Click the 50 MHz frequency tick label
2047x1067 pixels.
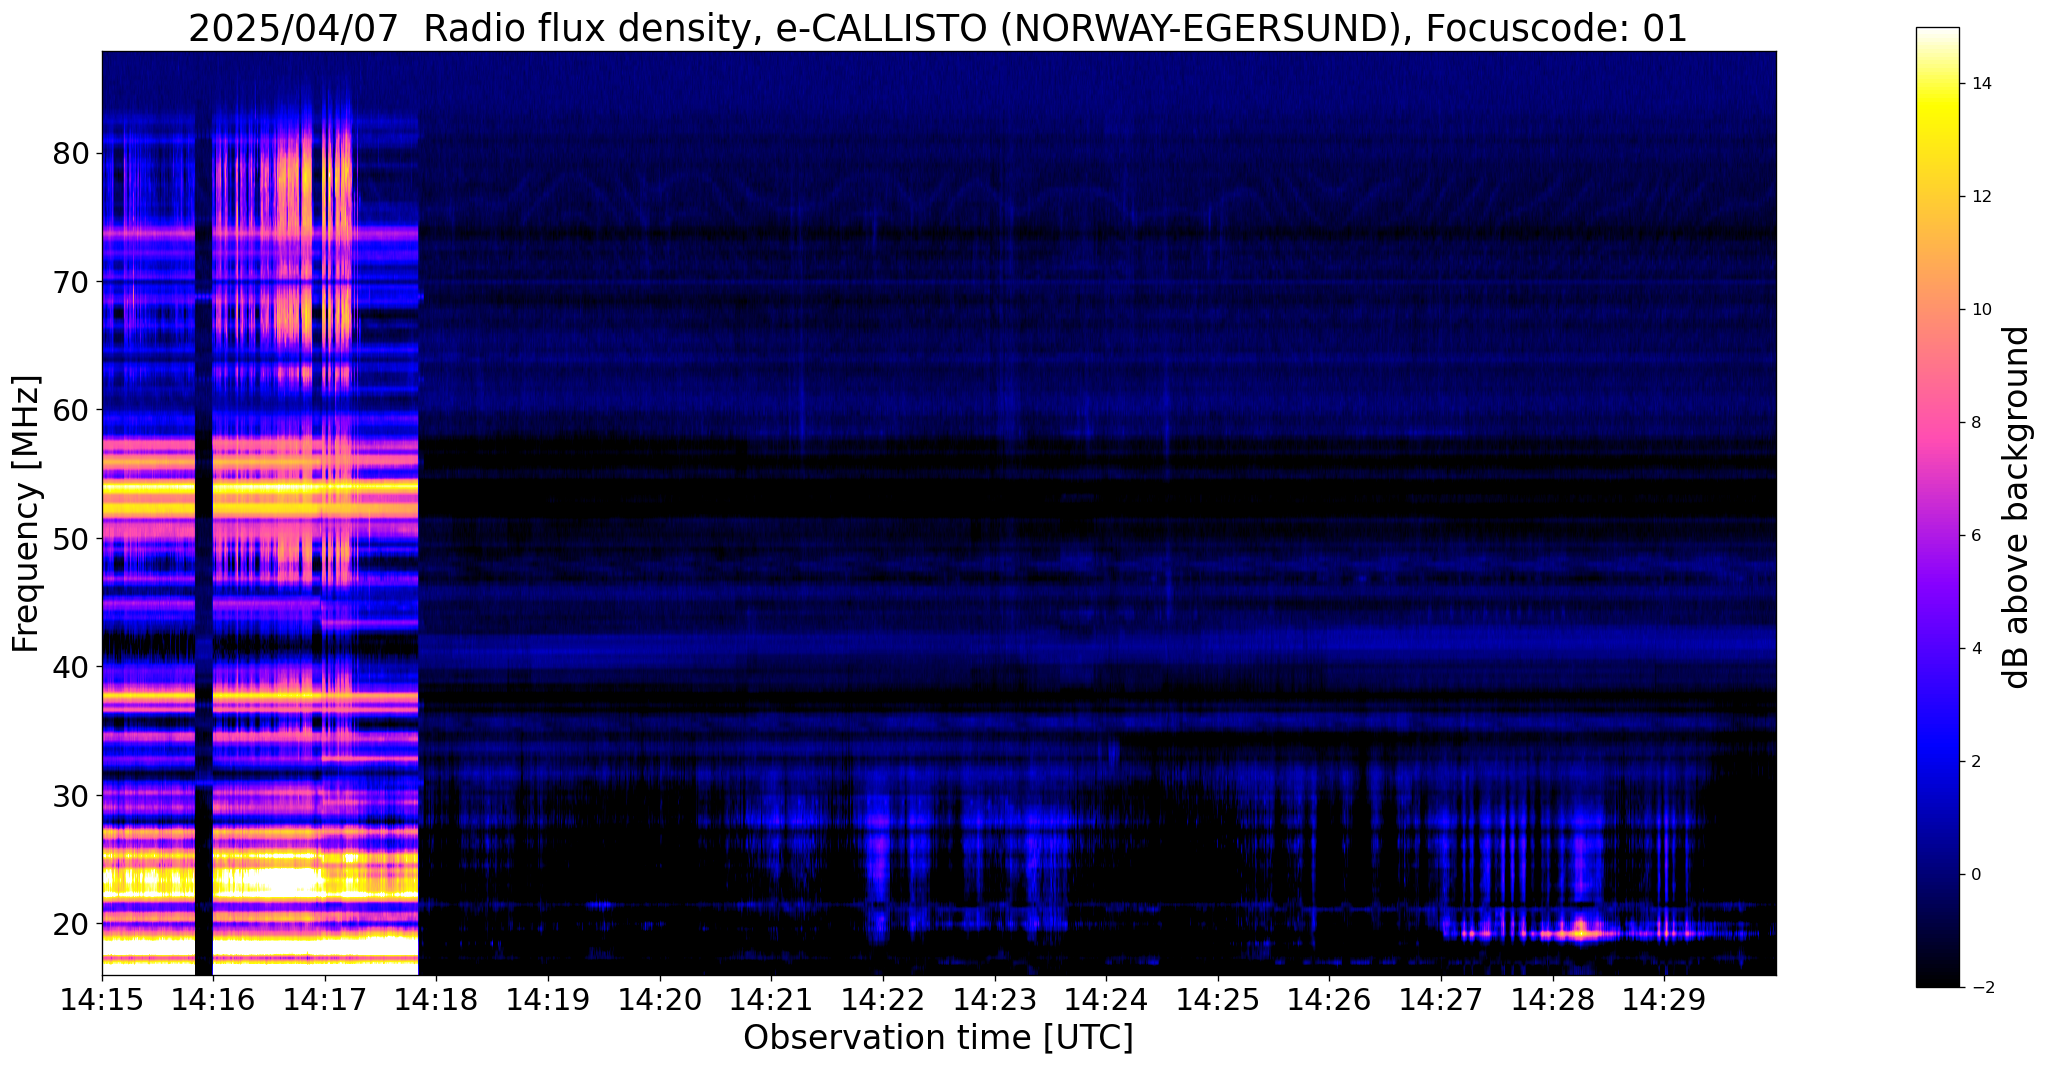71,538
